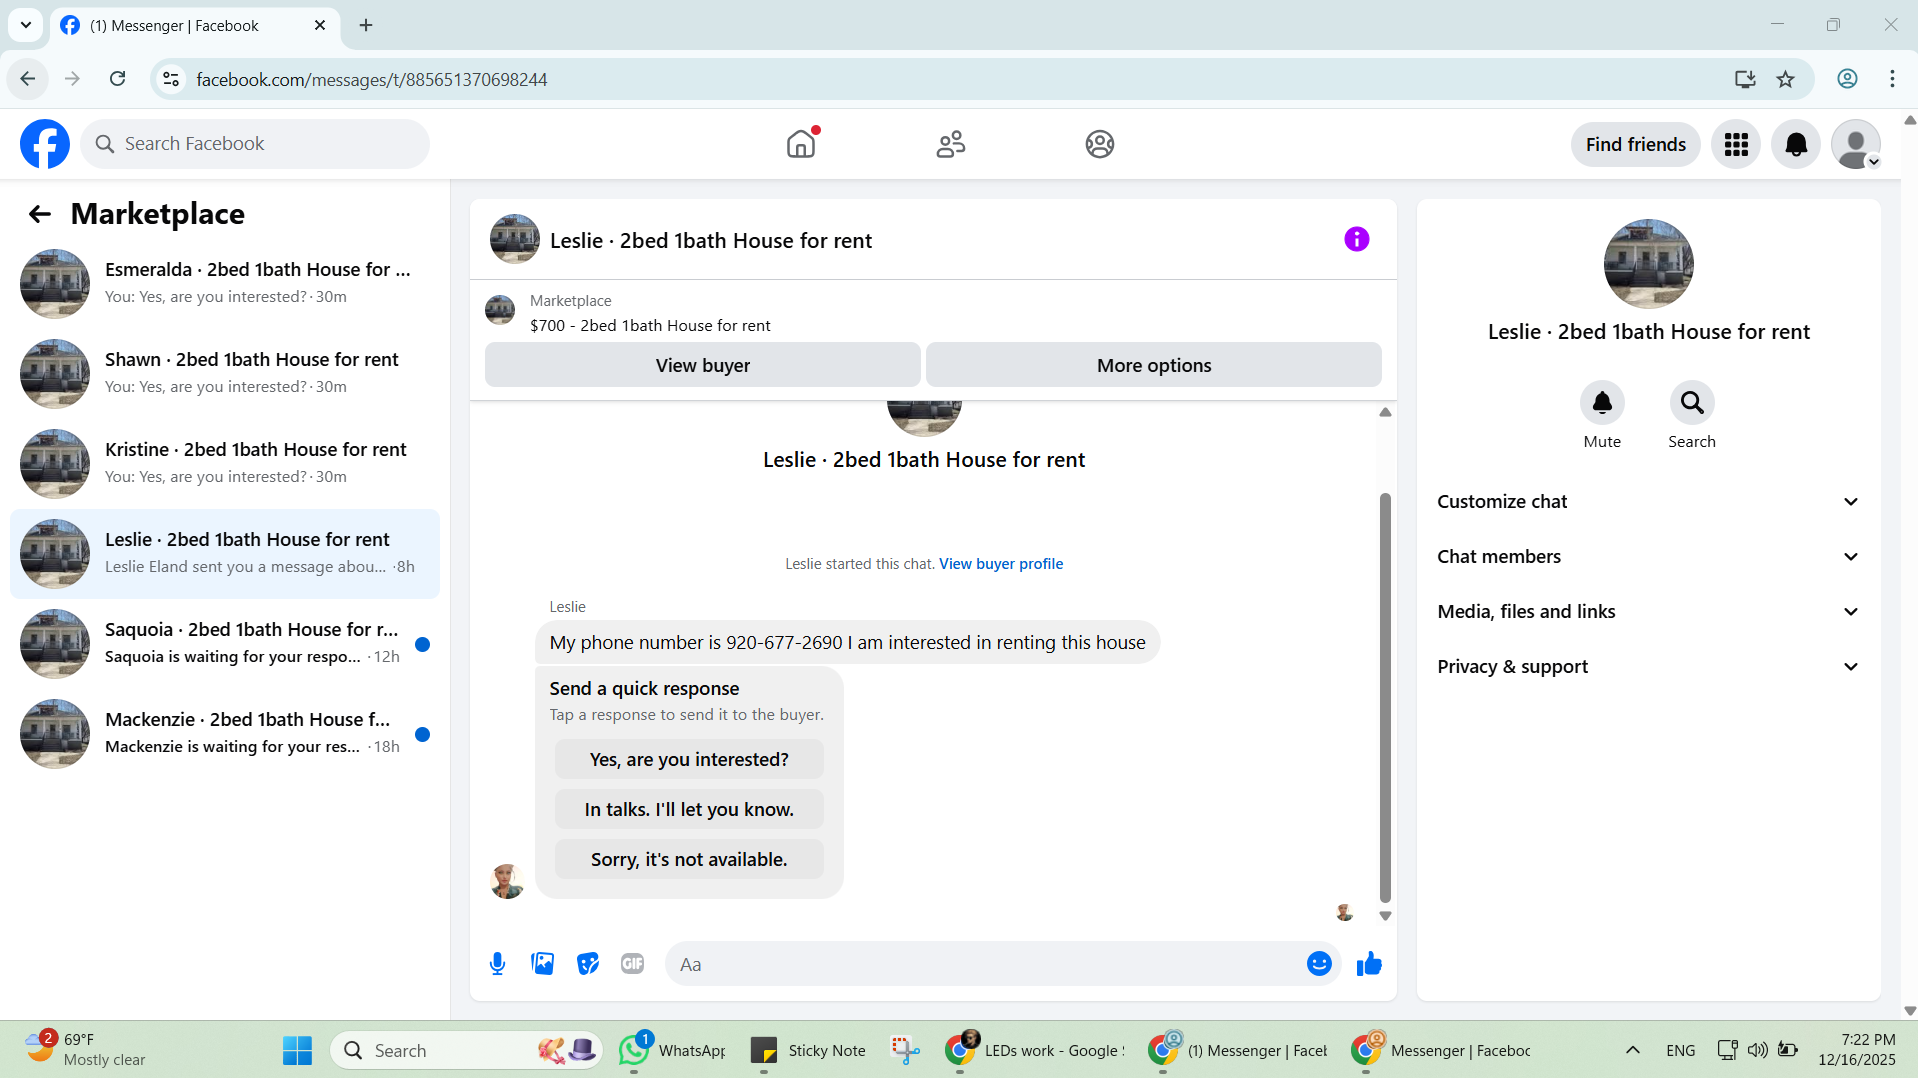This screenshot has width=1918, height=1078.
Task: Click the message scrollbar thumb
Action: (1385, 698)
